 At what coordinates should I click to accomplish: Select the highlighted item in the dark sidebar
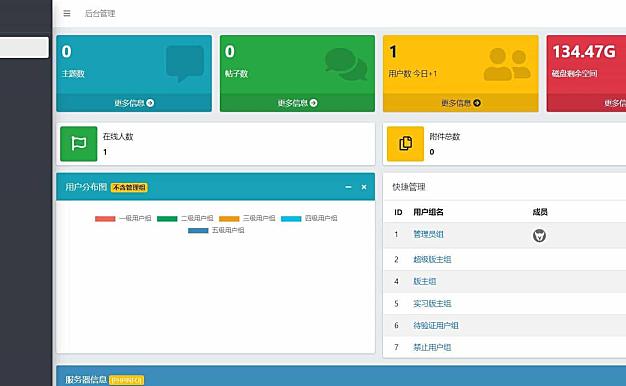pyautogui.click(x=24, y=48)
